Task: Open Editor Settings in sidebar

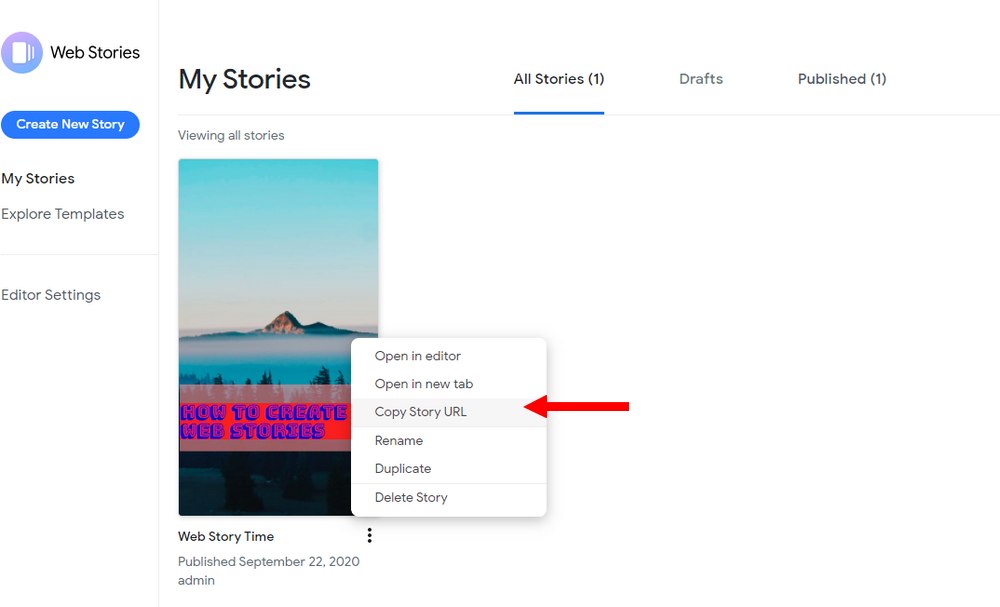Action: click(51, 295)
